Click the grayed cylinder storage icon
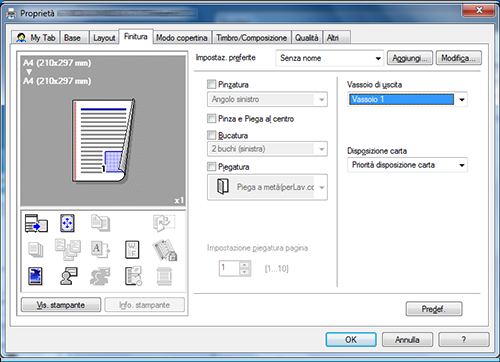The height and width of the screenshot is (362, 500). pos(164,276)
